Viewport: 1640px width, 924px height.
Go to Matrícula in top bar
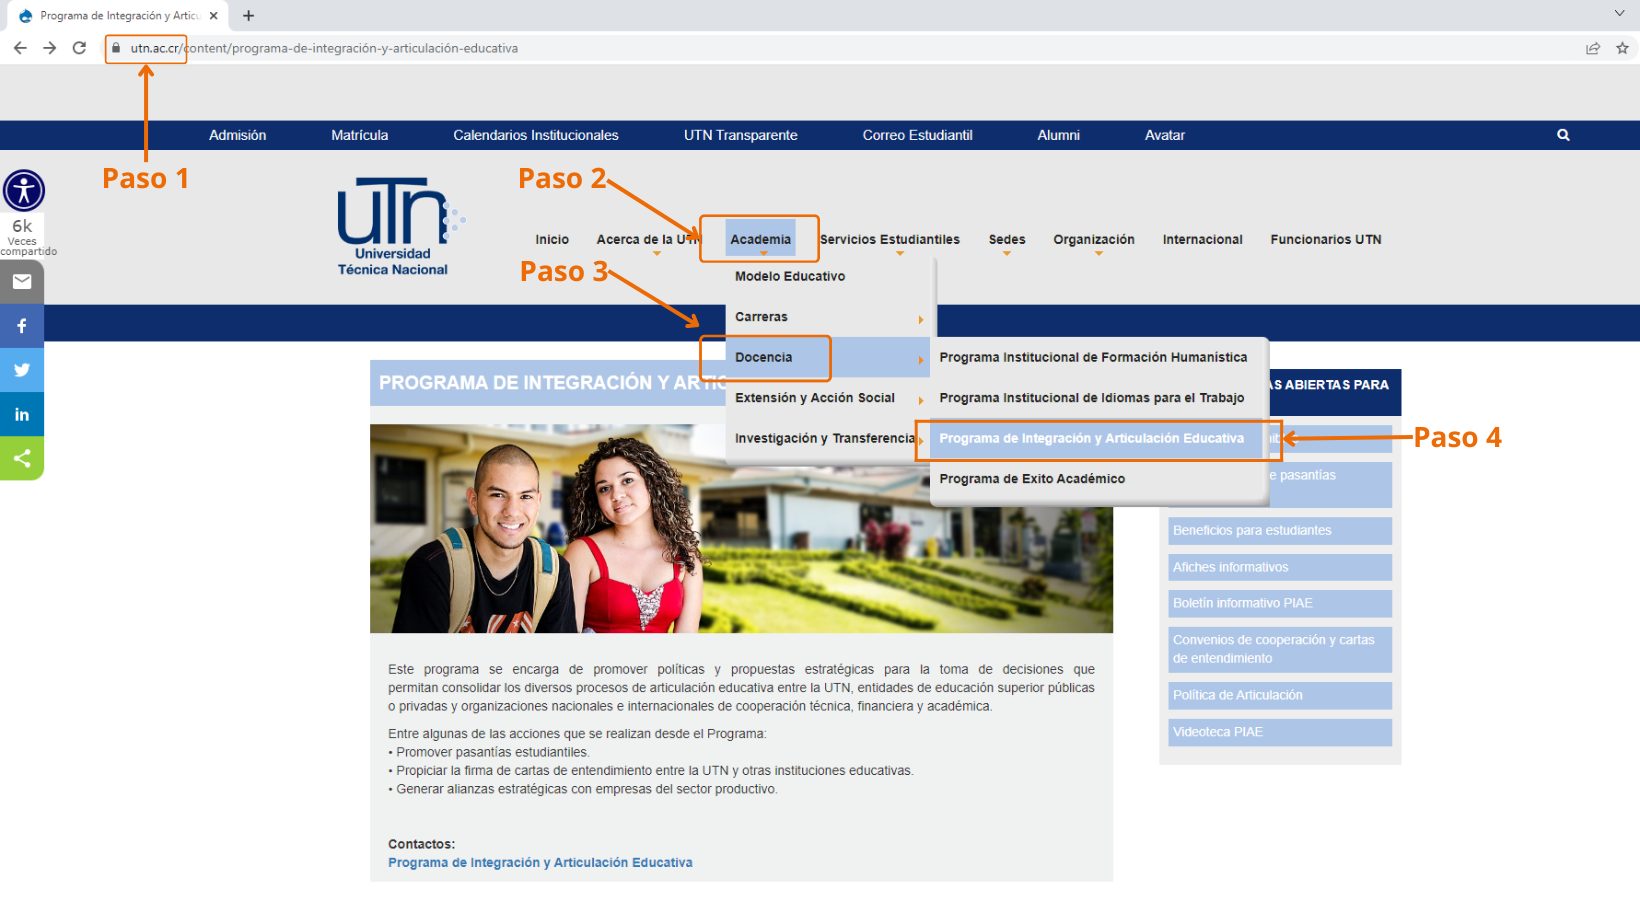coord(359,135)
